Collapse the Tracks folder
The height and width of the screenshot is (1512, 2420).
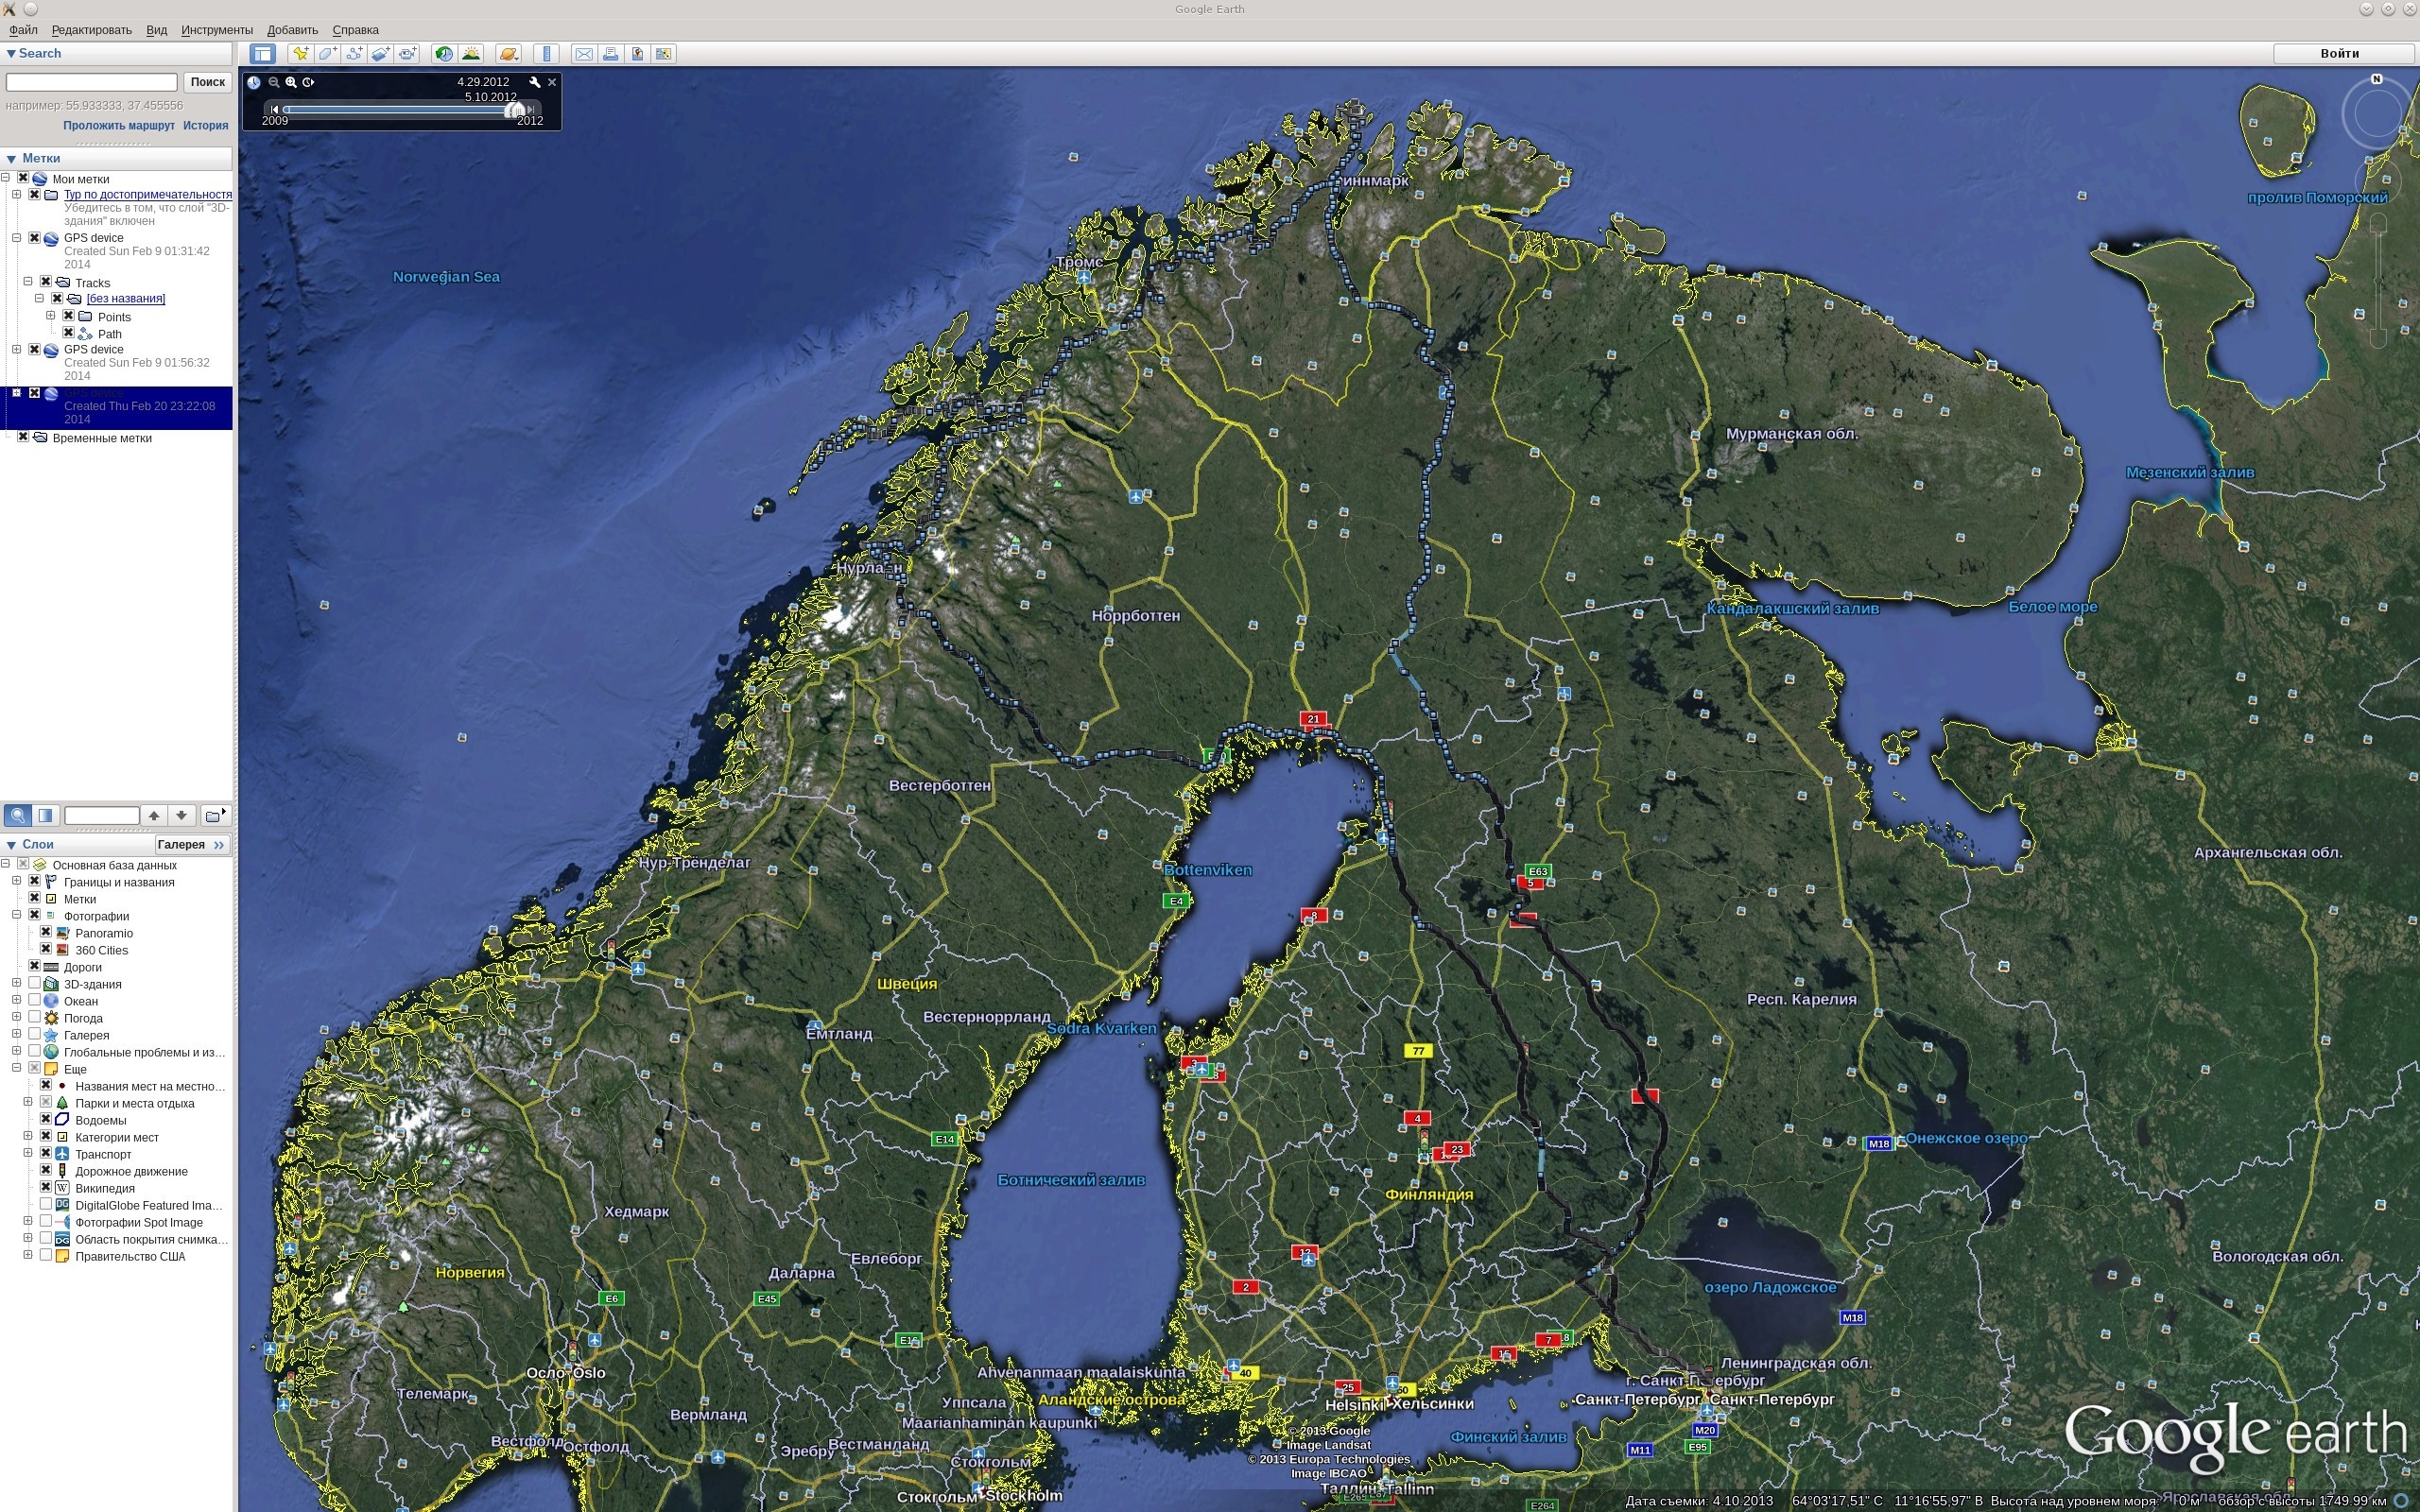coord(28,282)
